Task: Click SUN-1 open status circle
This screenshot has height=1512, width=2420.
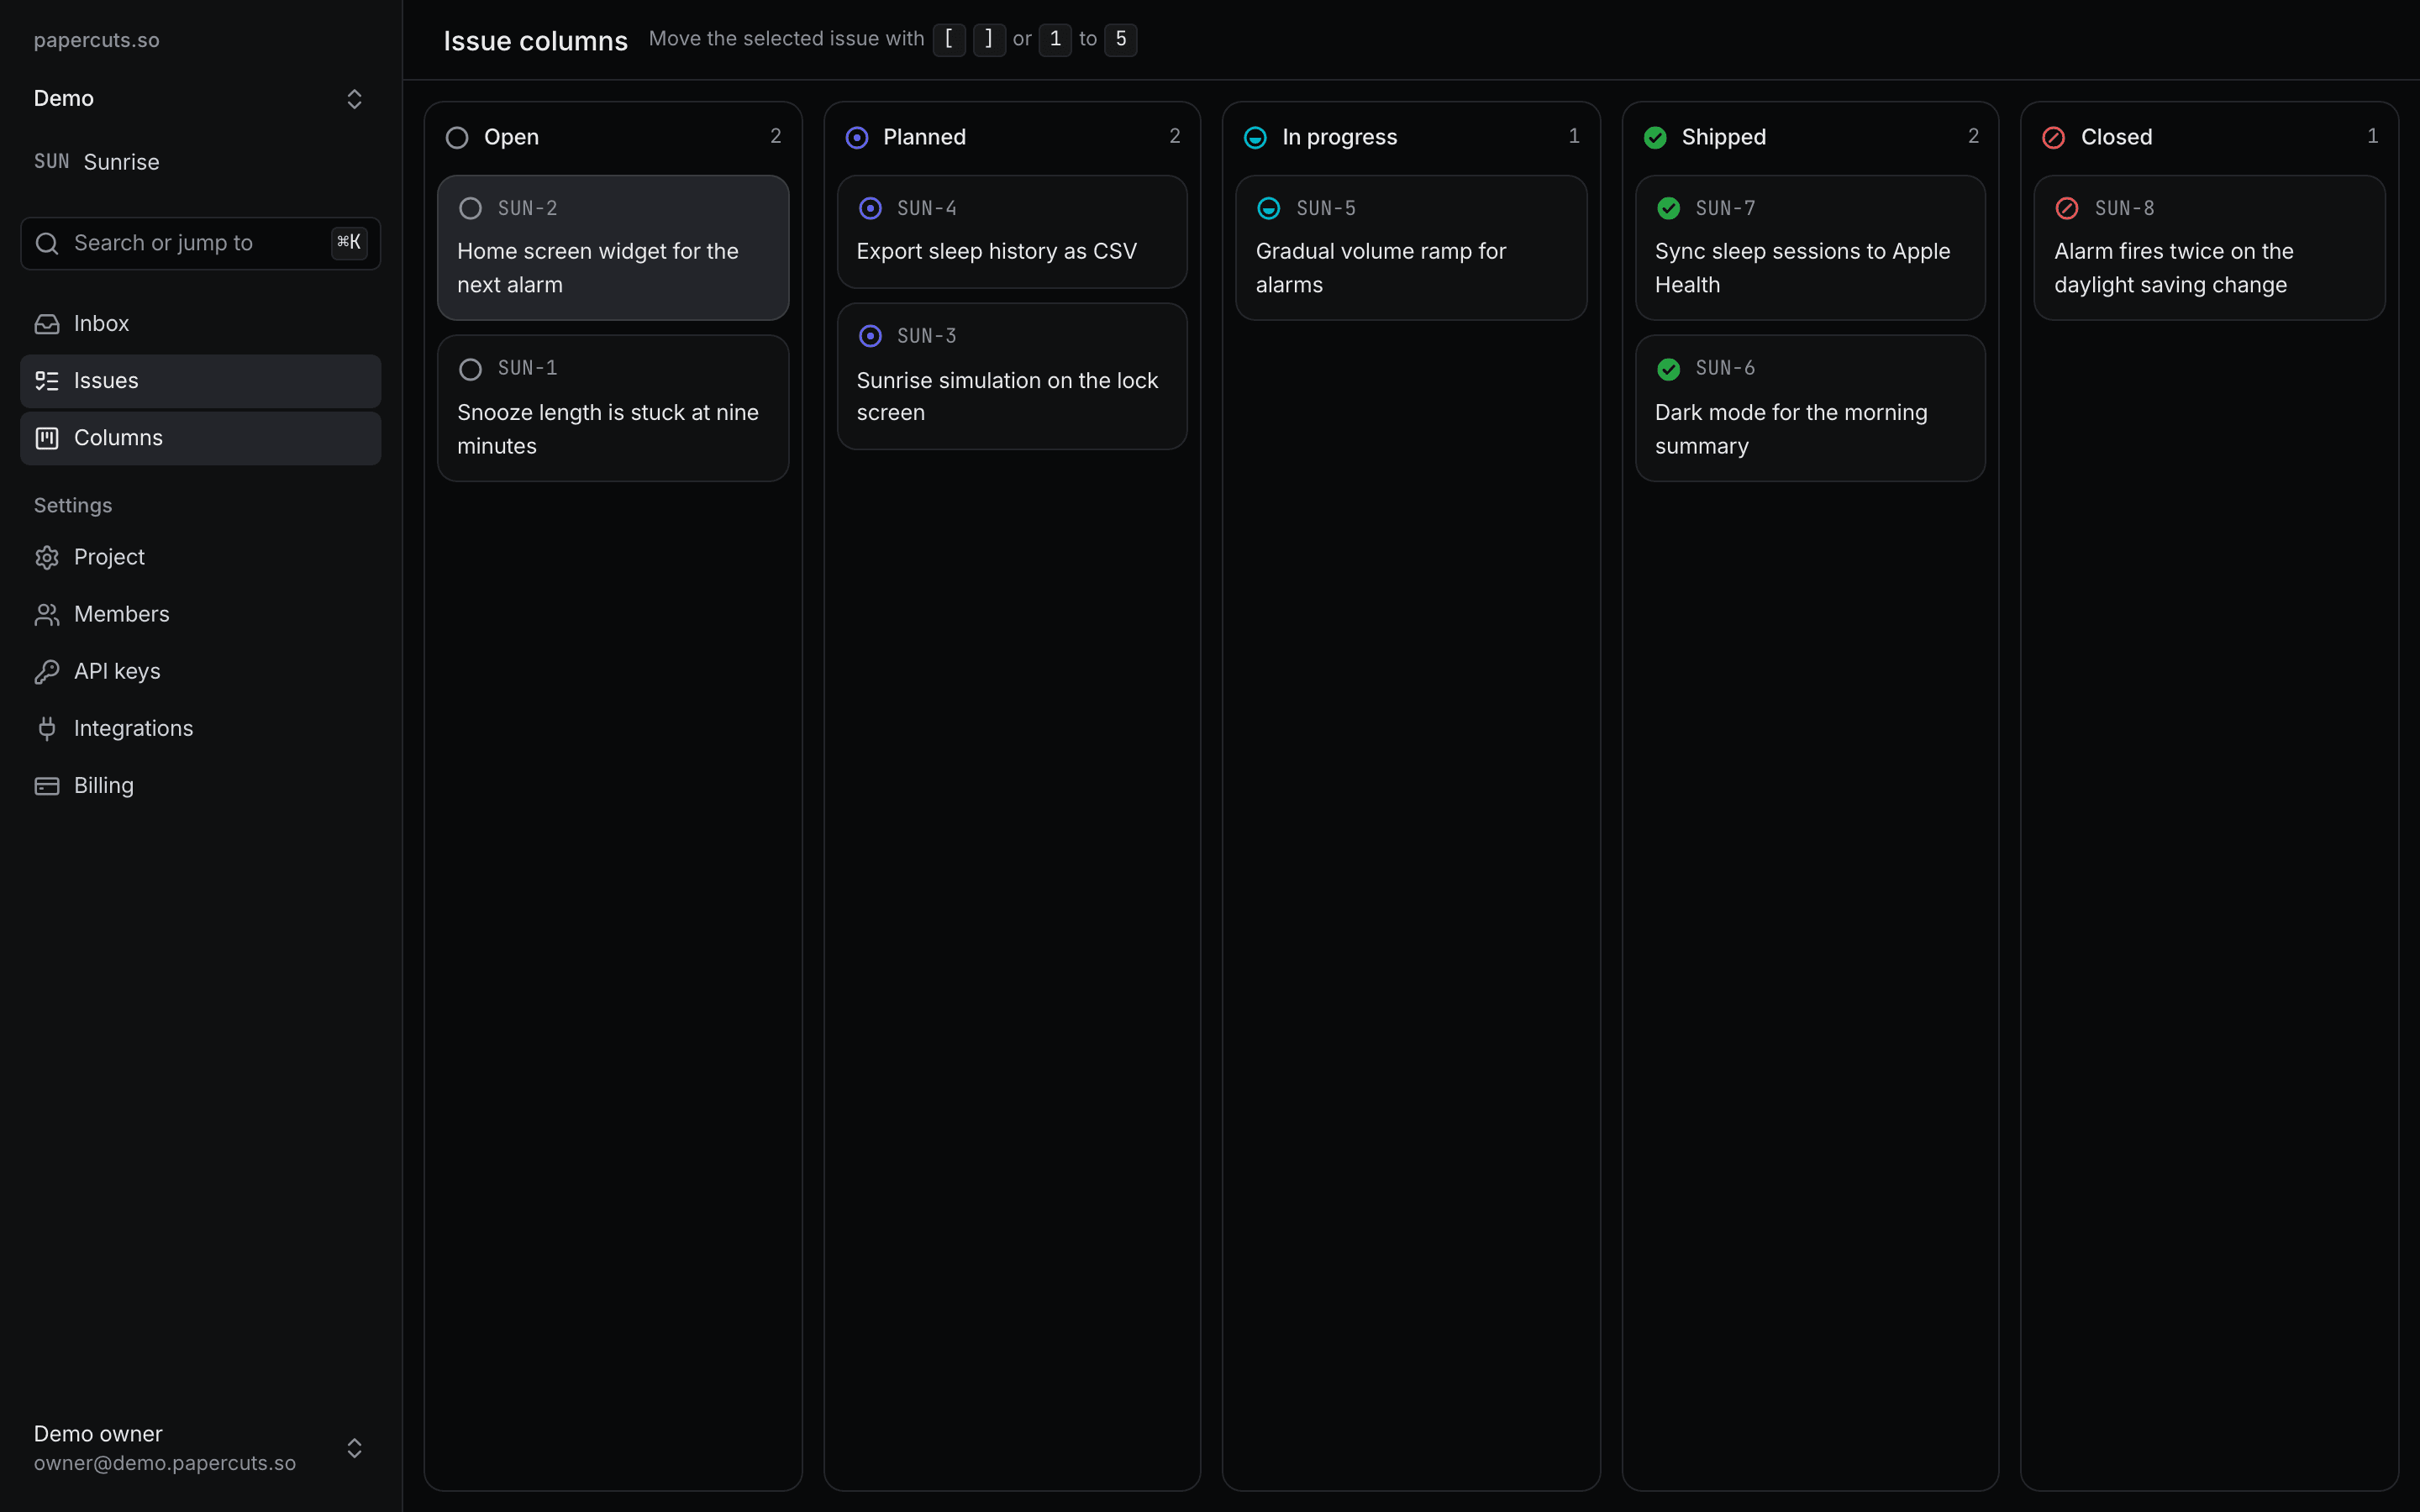Action: click(470, 369)
